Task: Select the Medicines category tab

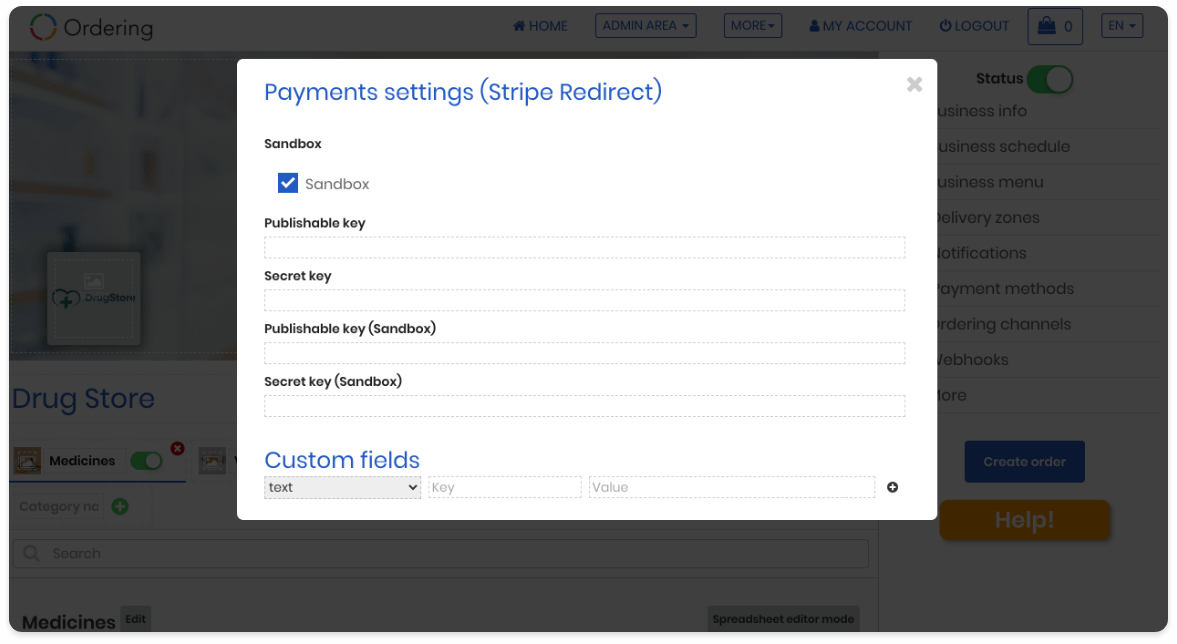Action: pos(82,461)
